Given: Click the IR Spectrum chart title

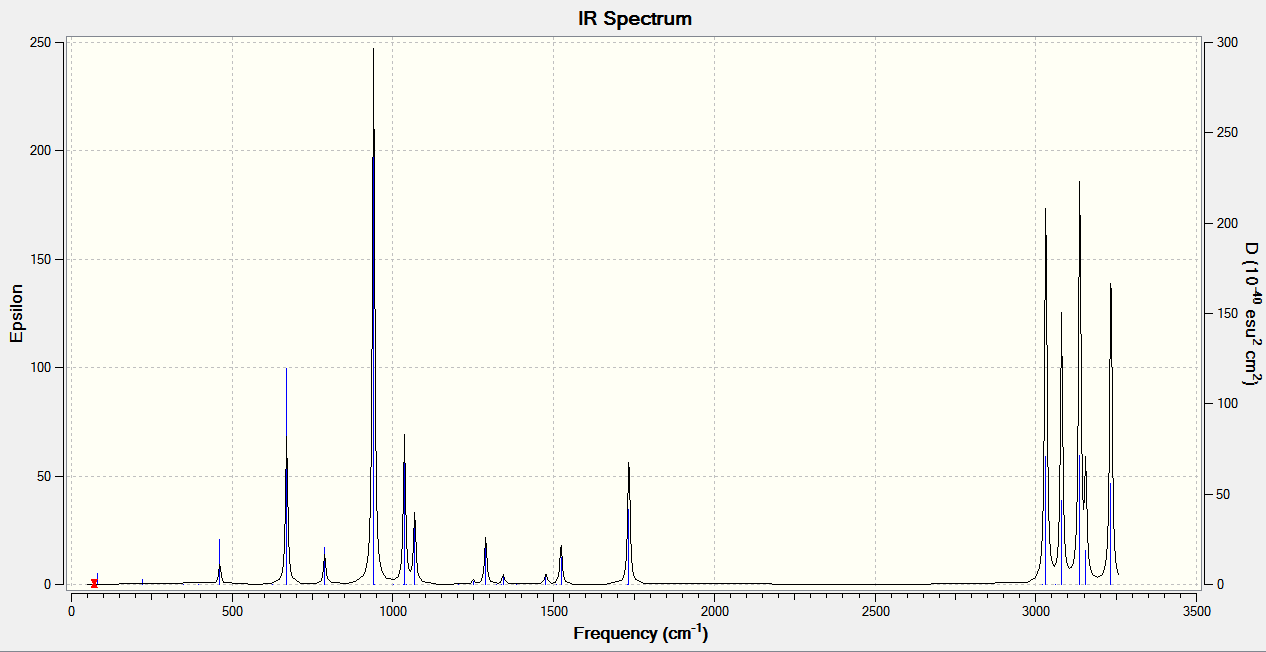Looking at the screenshot, I should [634, 18].
